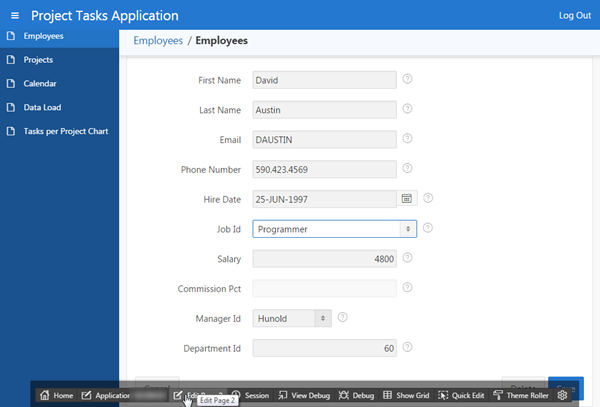Viewport: 600px width, 407px height.
Task: Open Projects in the sidebar
Action: (59, 60)
